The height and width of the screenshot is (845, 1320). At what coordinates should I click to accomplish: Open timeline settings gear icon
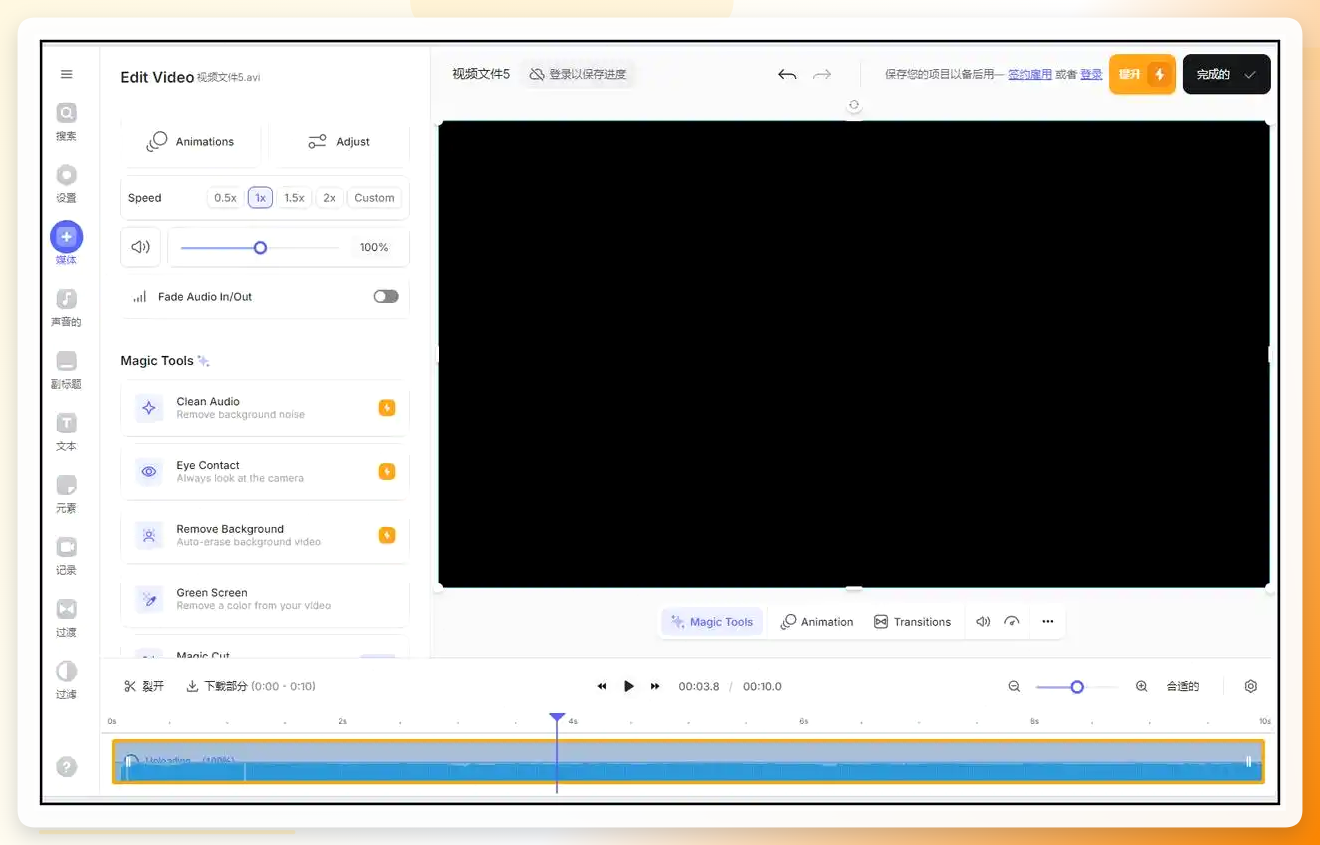(1250, 686)
